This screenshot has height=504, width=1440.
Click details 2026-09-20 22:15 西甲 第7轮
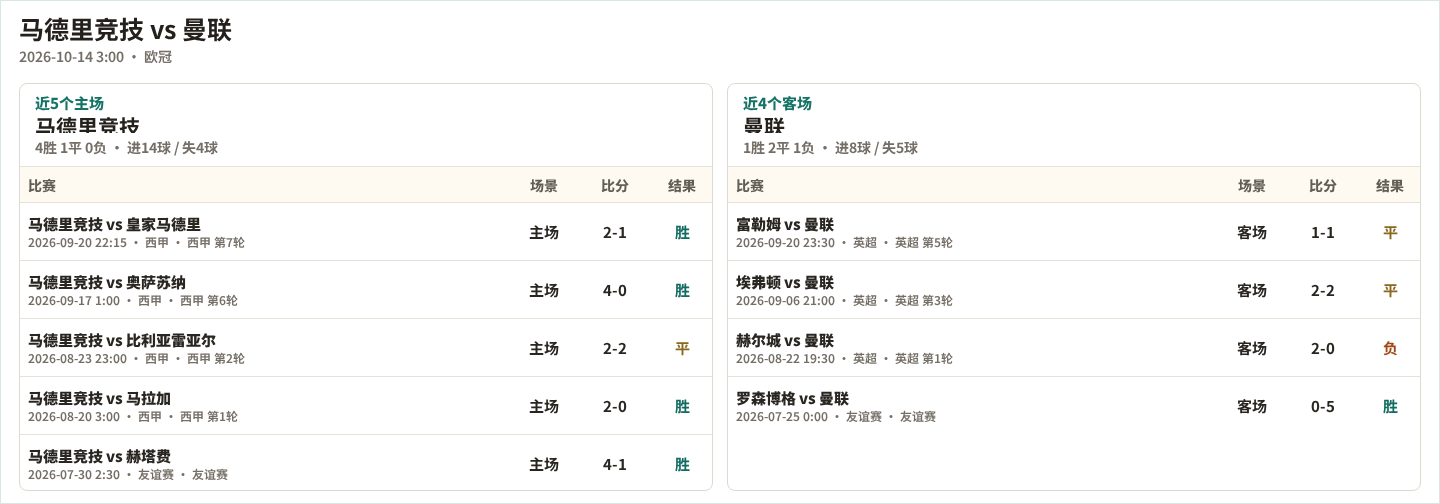click(136, 243)
